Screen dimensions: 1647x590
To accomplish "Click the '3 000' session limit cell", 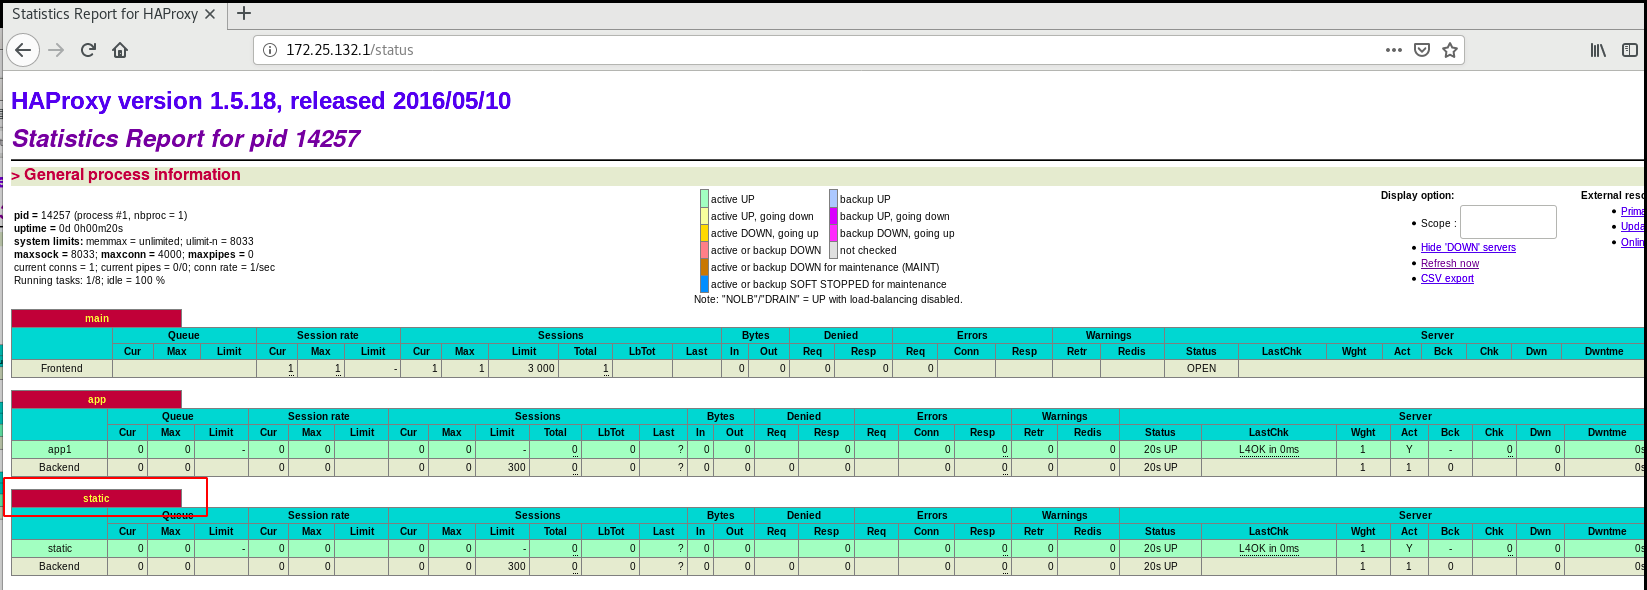I will [524, 368].
